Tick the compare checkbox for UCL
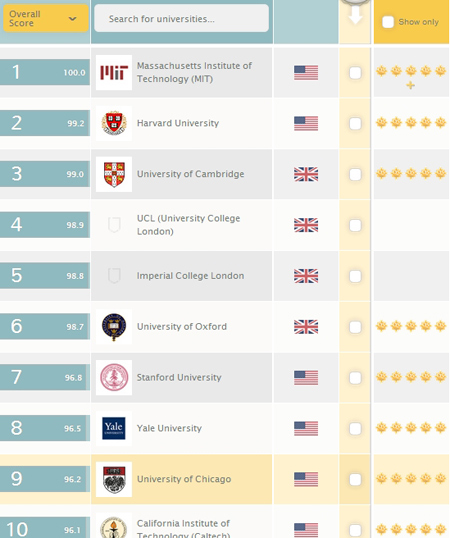This screenshot has height=538, width=450. (x=355, y=225)
